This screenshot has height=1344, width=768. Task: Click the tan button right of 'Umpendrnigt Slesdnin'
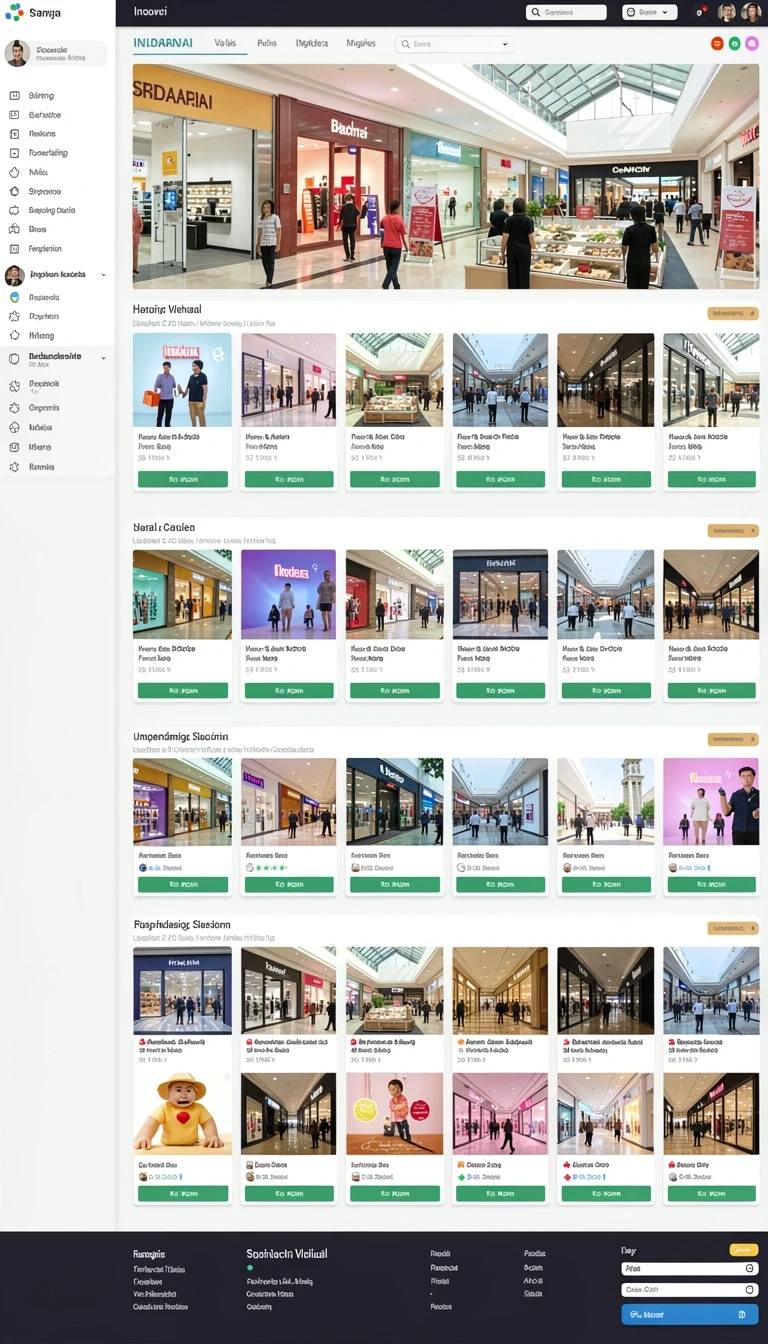tap(733, 740)
